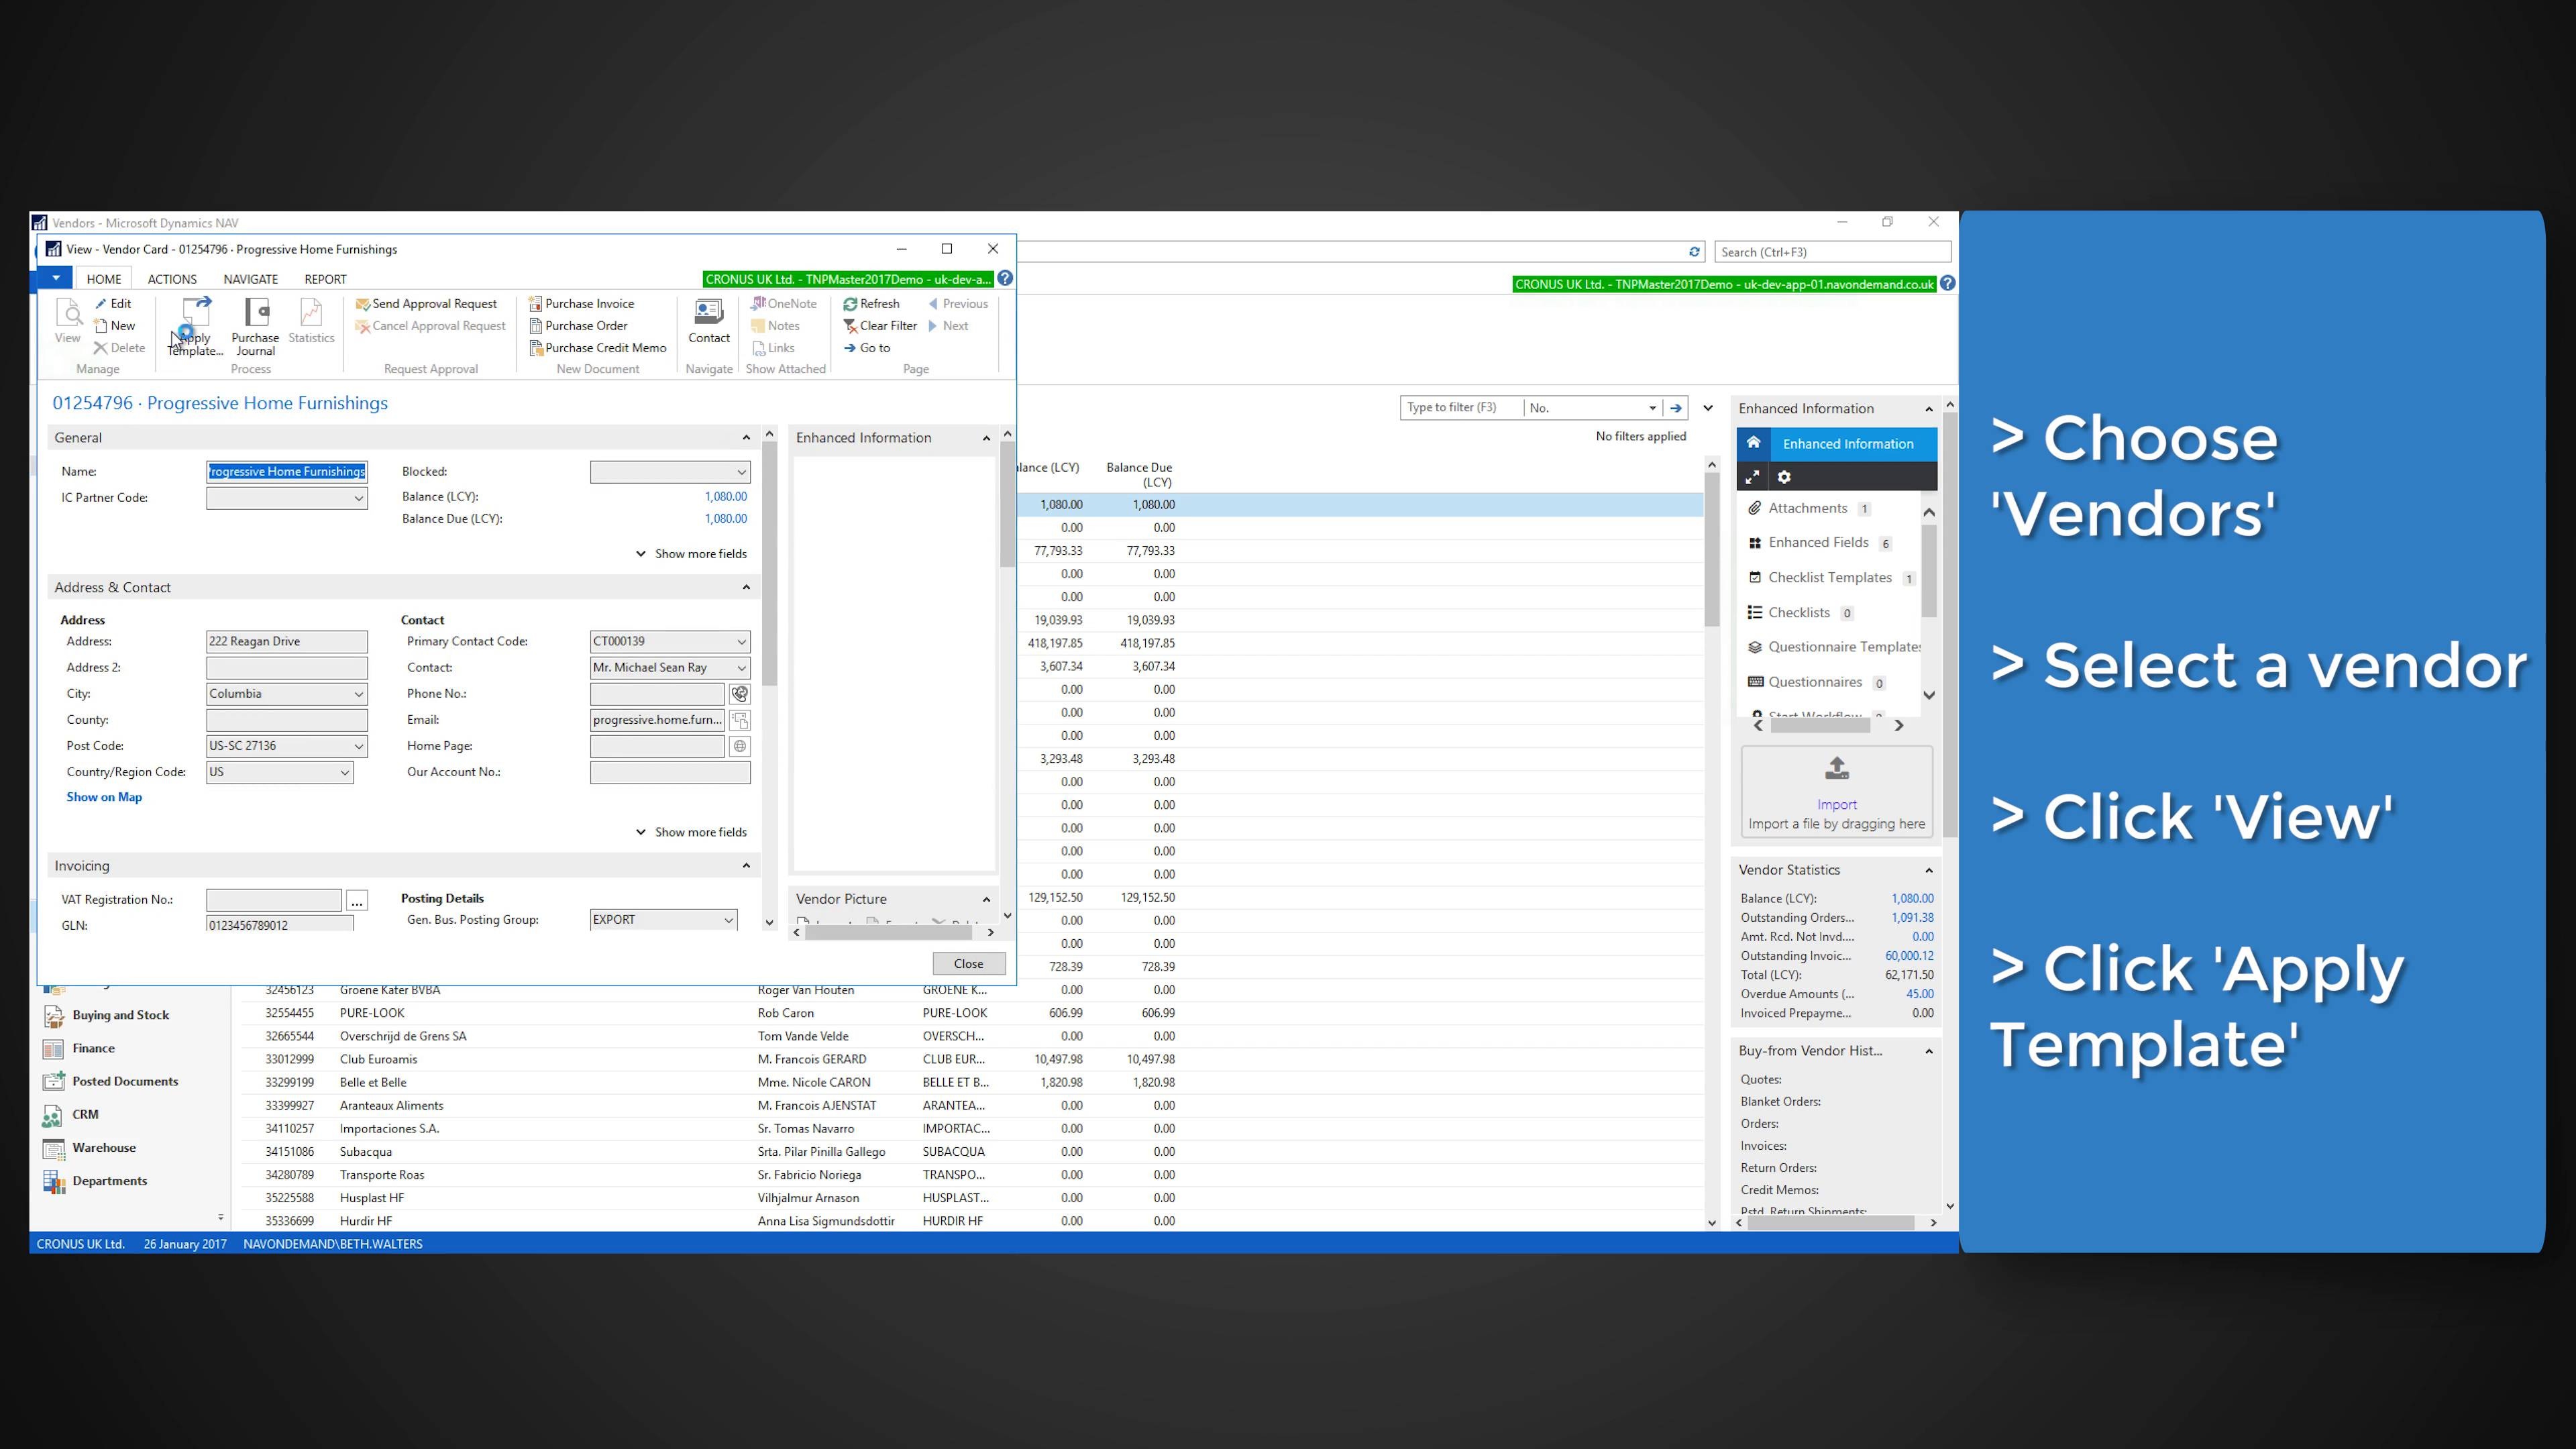This screenshot has width=2576, height=1449.
Task: Switch to the ACTIONS tab
Action: coord(171,279)
